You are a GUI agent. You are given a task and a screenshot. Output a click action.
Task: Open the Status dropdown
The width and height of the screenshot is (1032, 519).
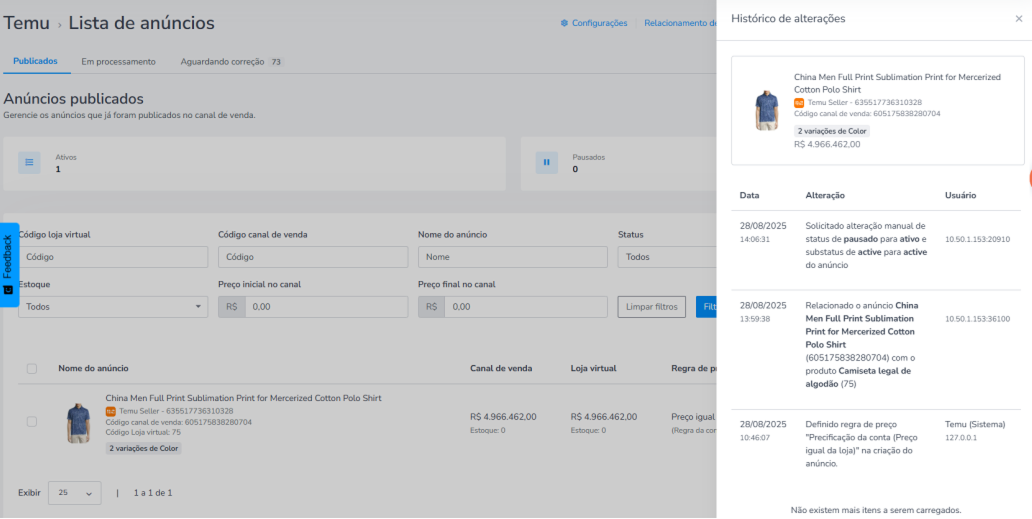coord(667,257)
